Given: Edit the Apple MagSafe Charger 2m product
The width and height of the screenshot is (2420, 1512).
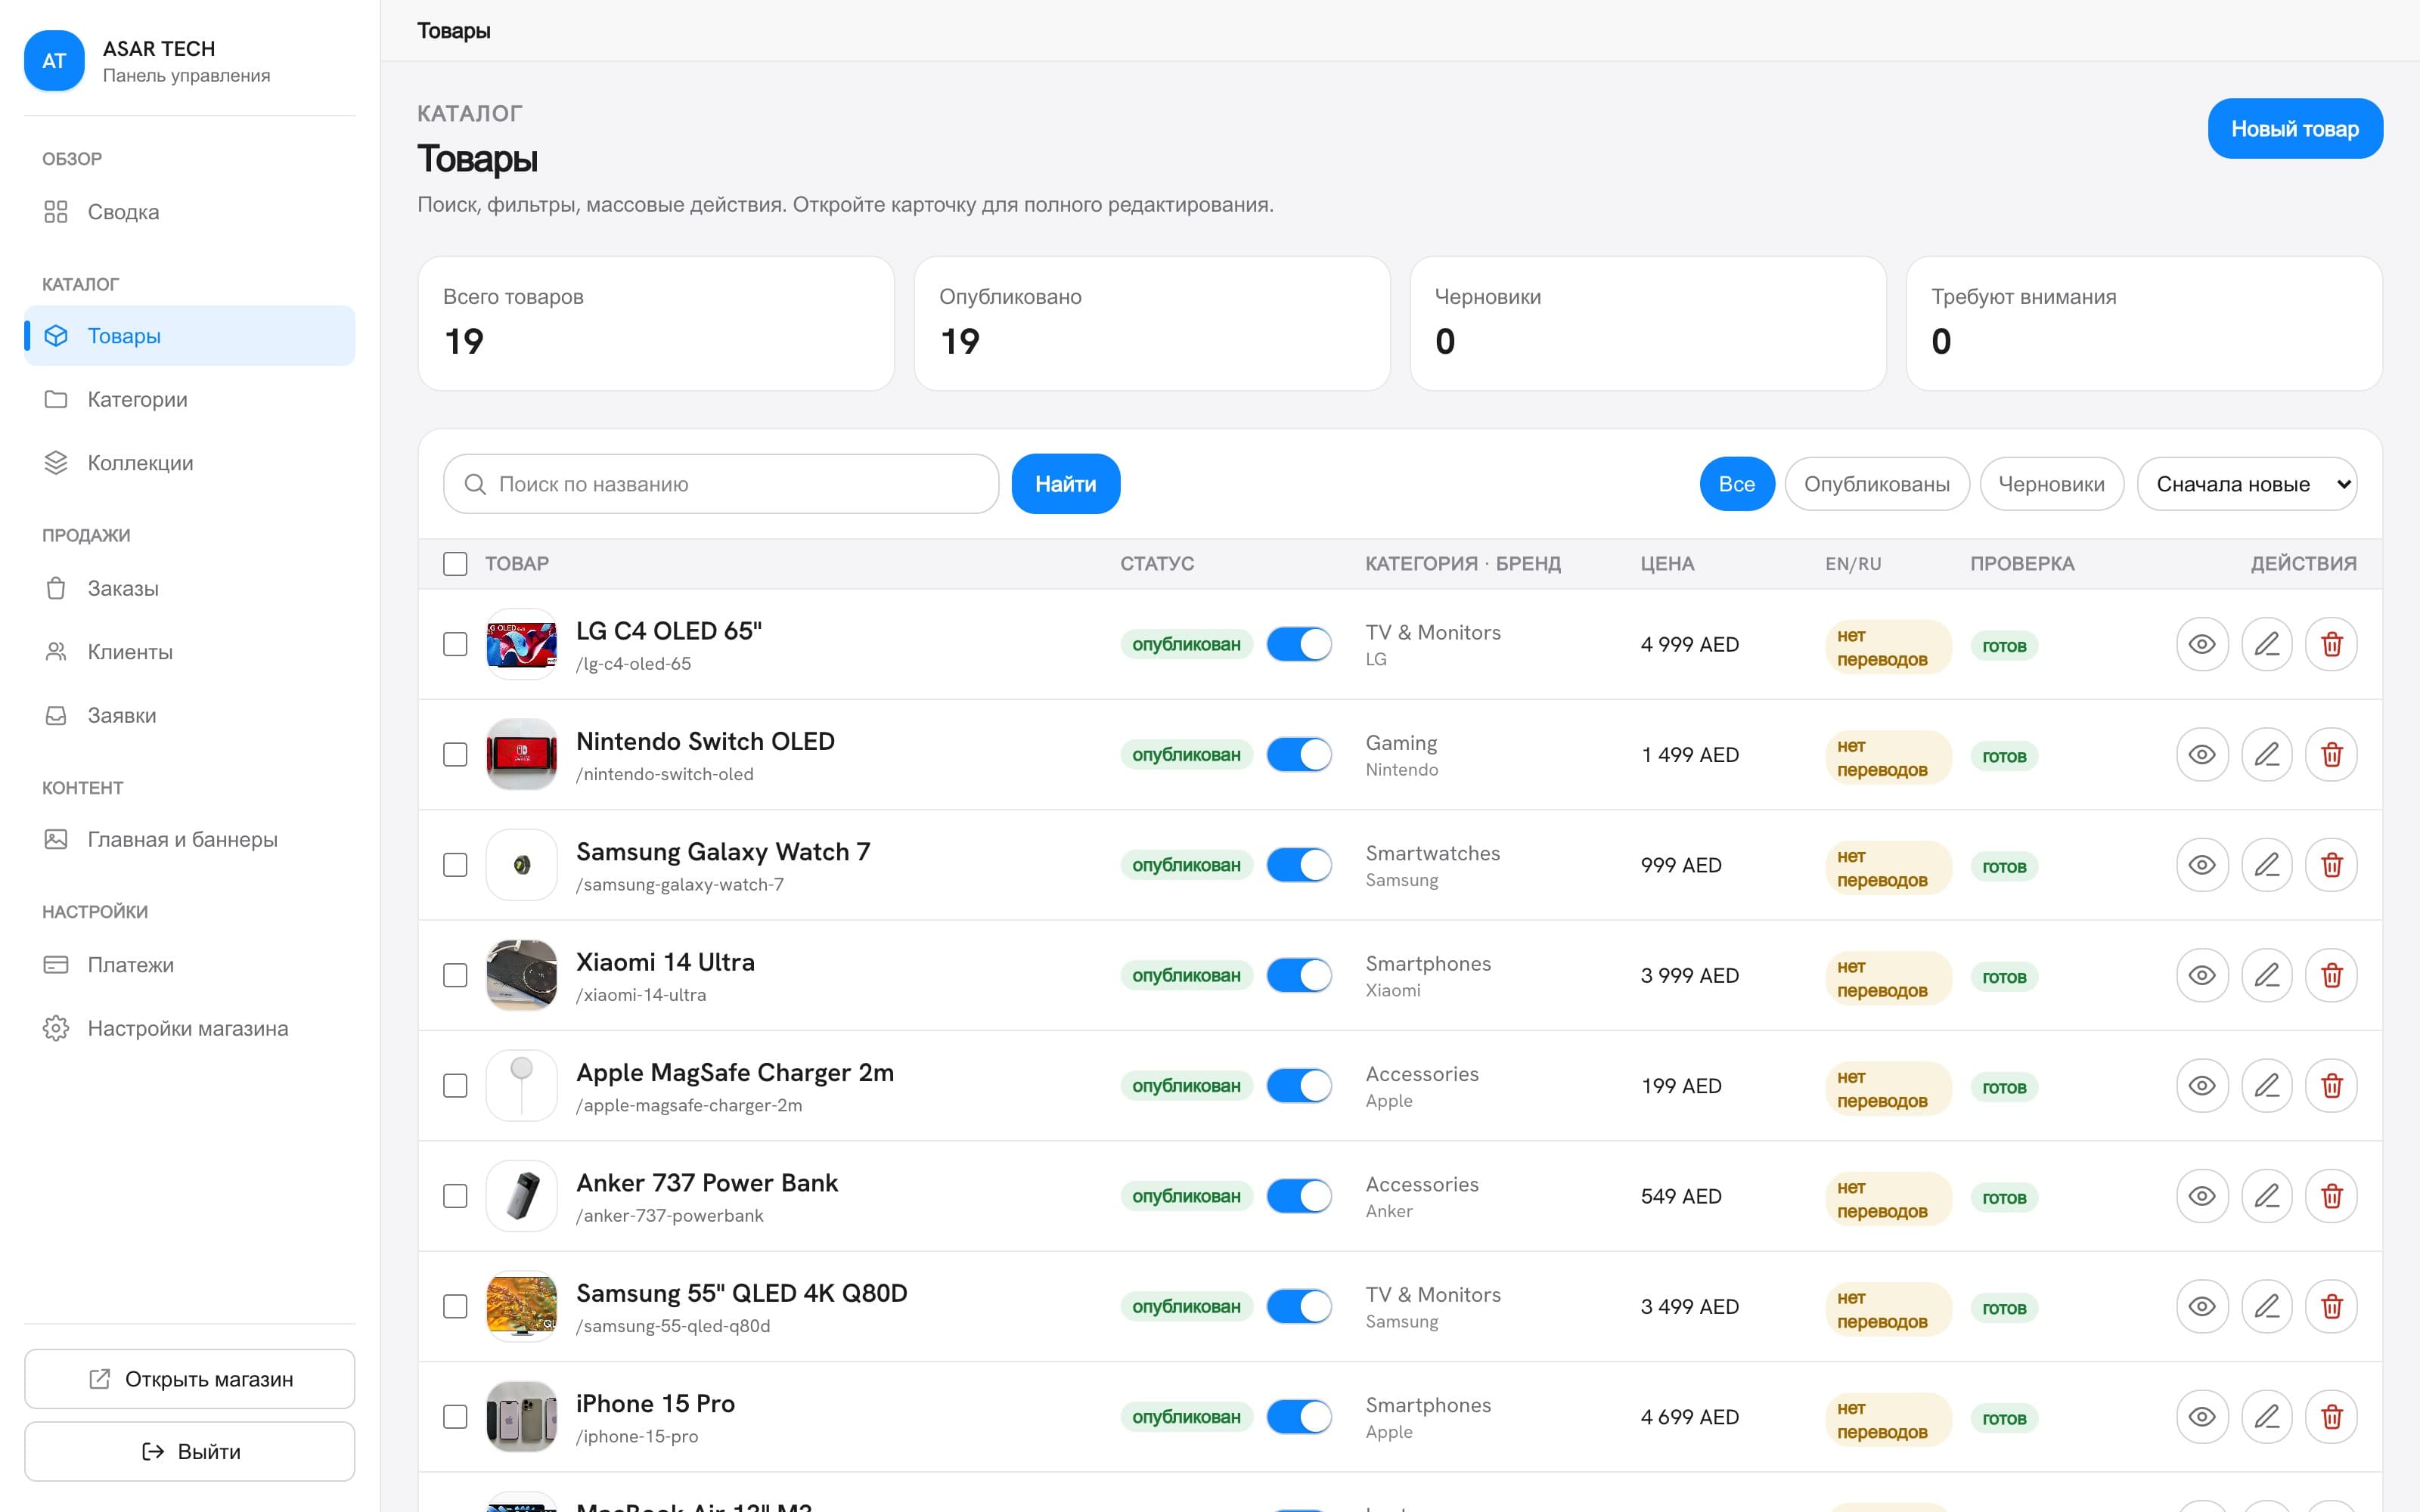Looking at the screenshot, I should 2267,1086.
